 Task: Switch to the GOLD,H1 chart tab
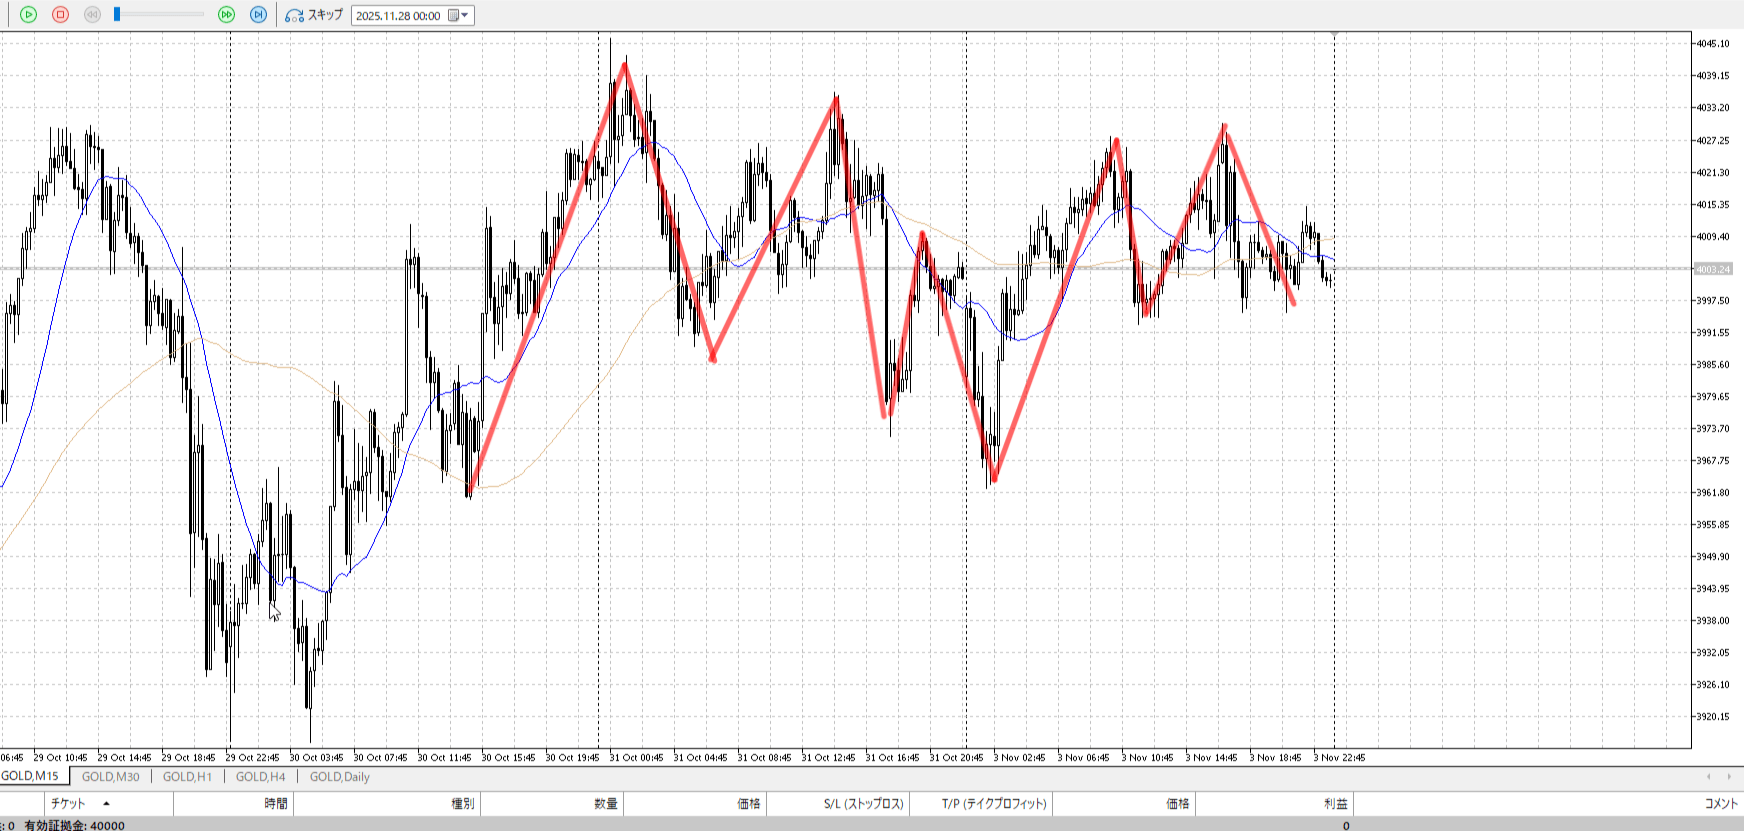pos(187,777)
